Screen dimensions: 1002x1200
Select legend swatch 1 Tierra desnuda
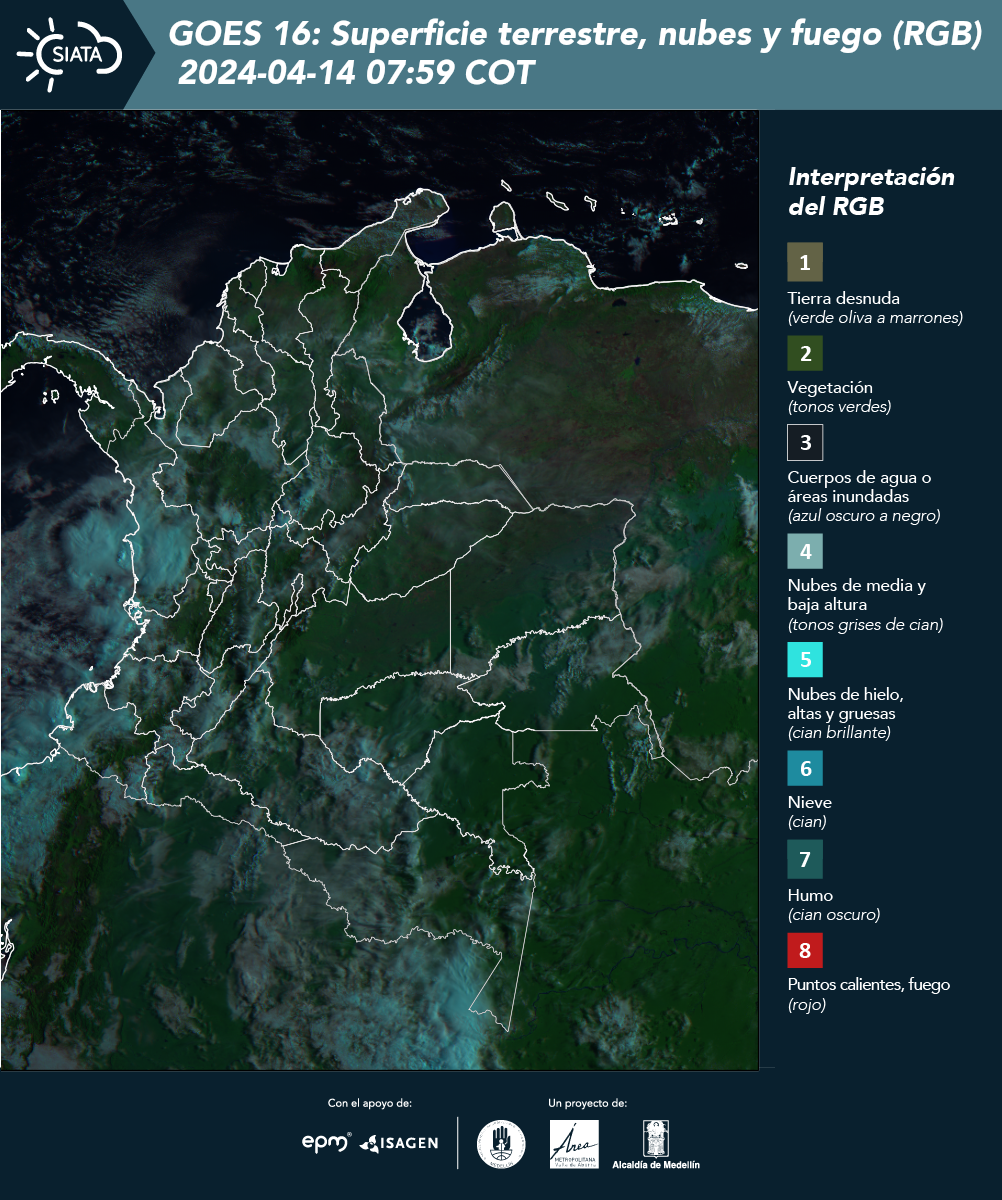click(x=805, y=262)
